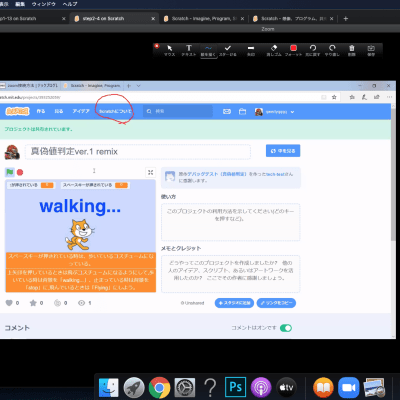
Task: Select the Arrow annotation tool
Action: tap(251, 50)
